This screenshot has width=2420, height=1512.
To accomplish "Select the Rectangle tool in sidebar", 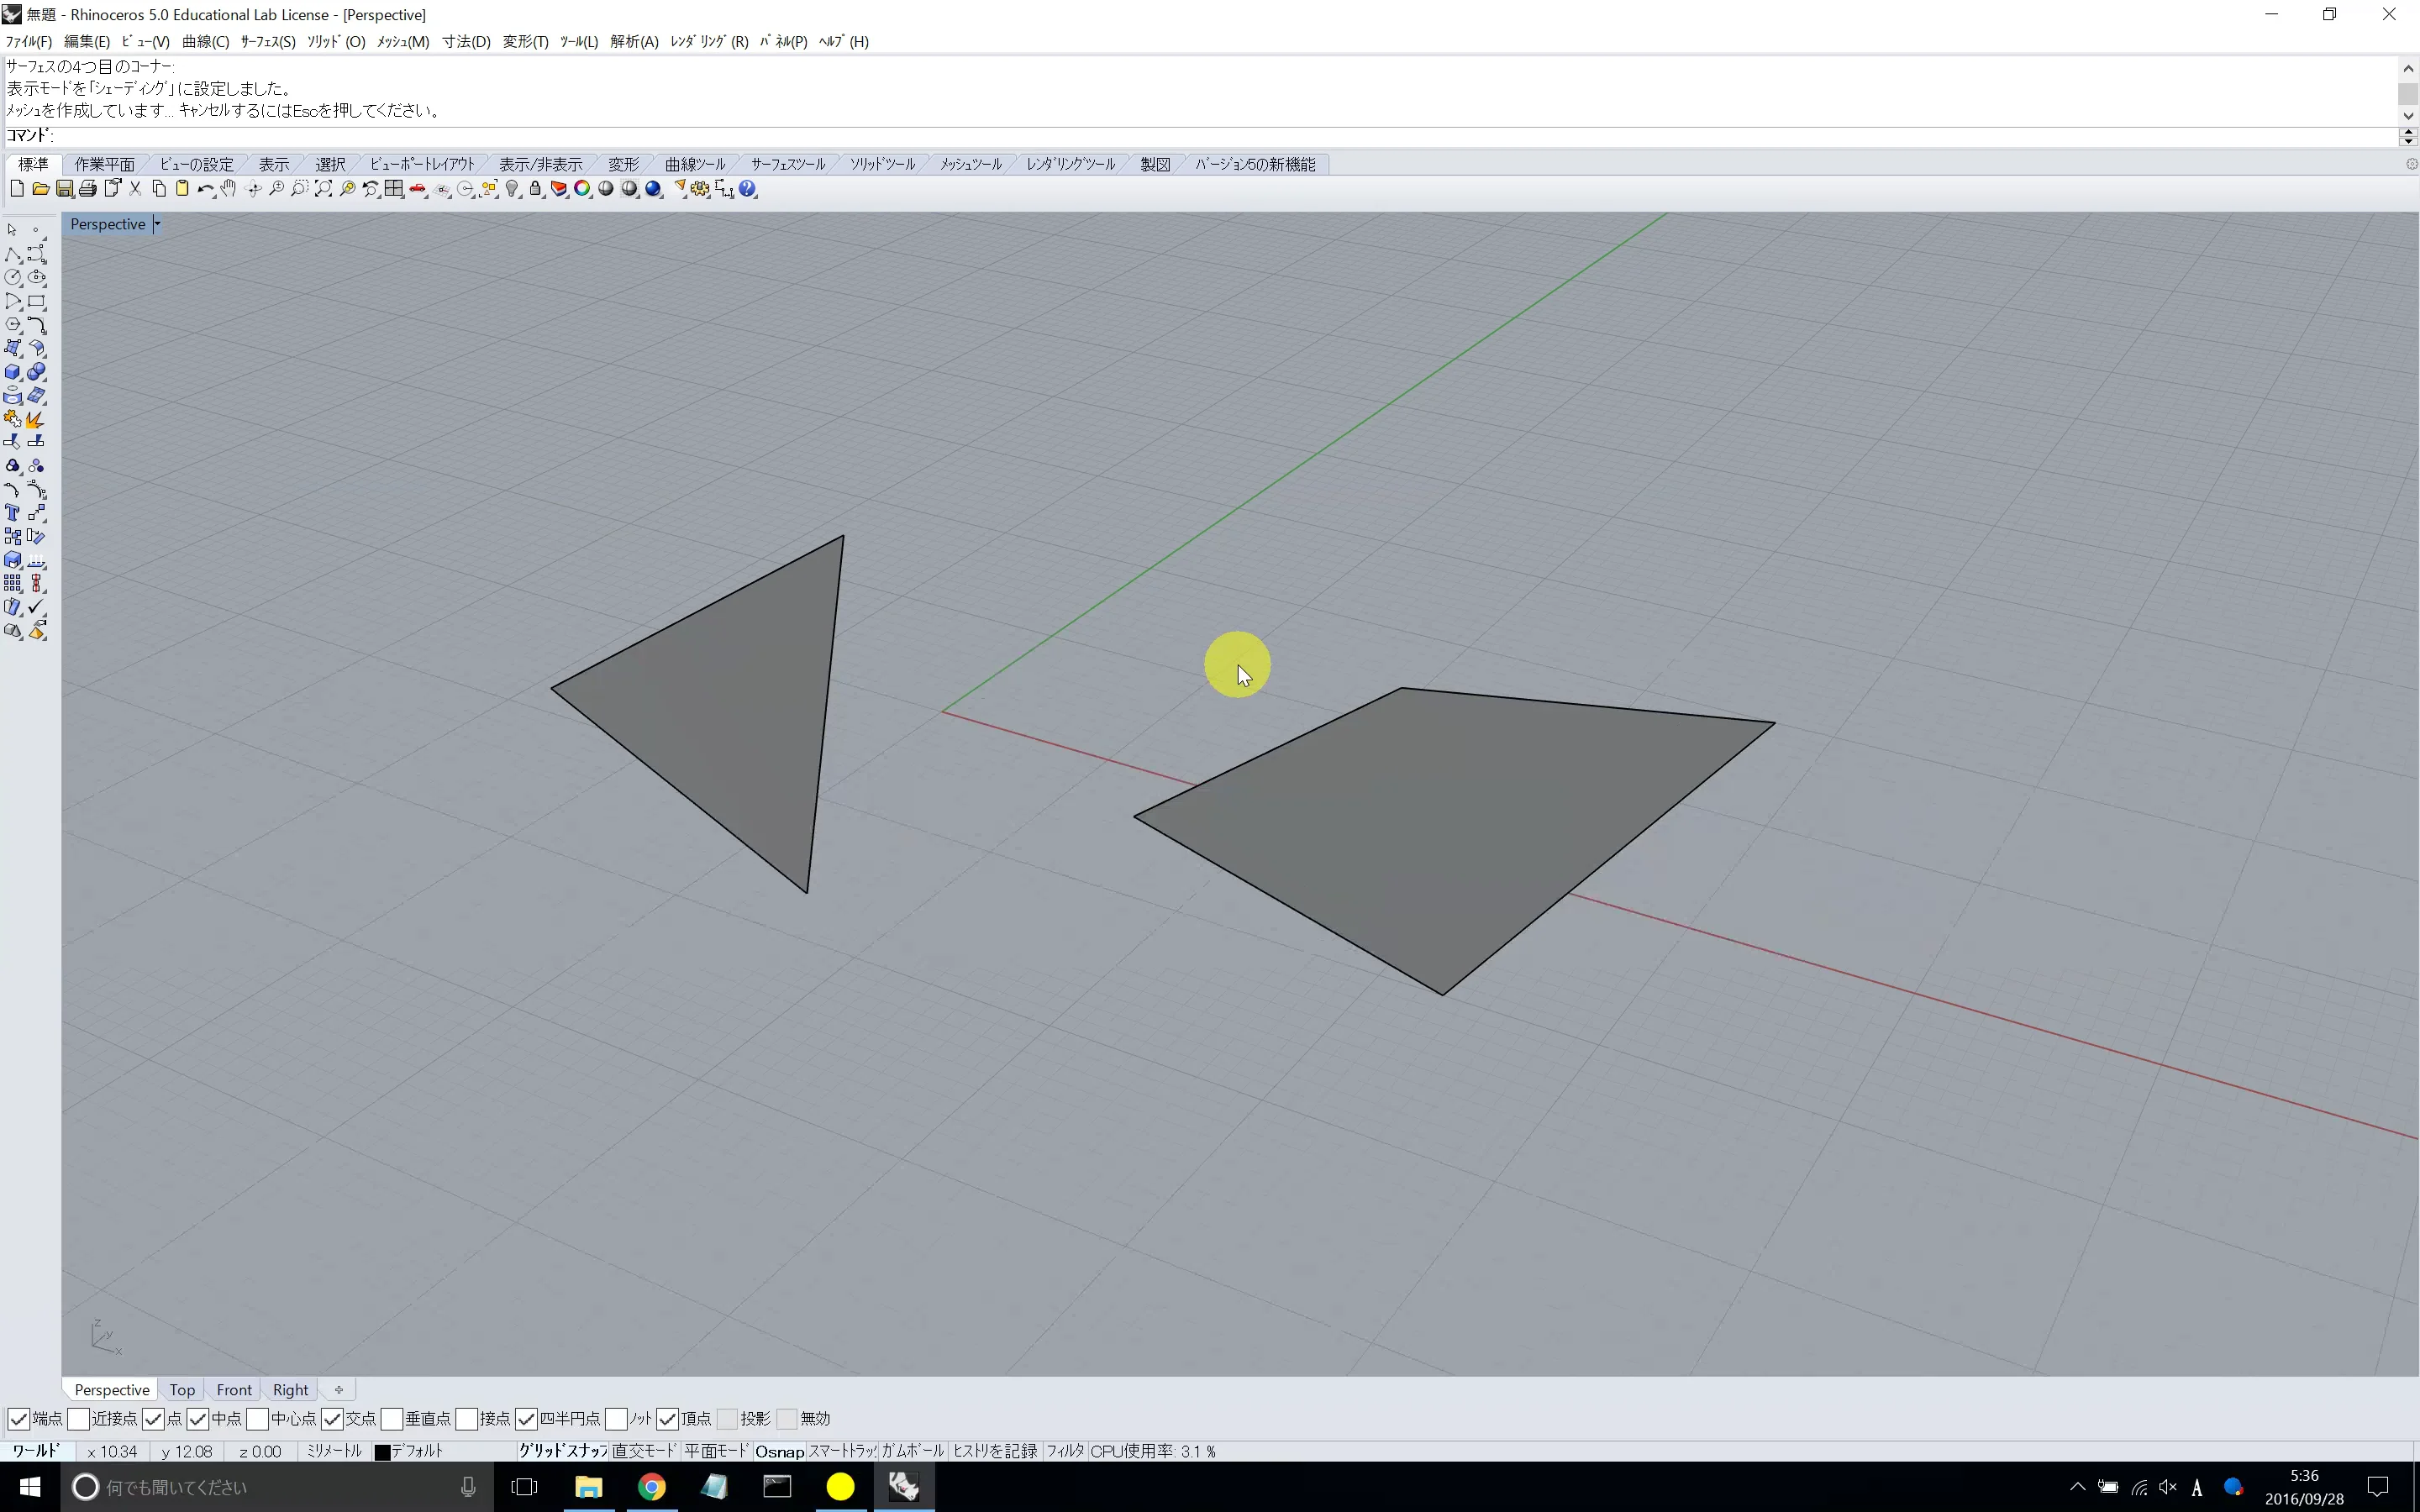I will point(37,301).
